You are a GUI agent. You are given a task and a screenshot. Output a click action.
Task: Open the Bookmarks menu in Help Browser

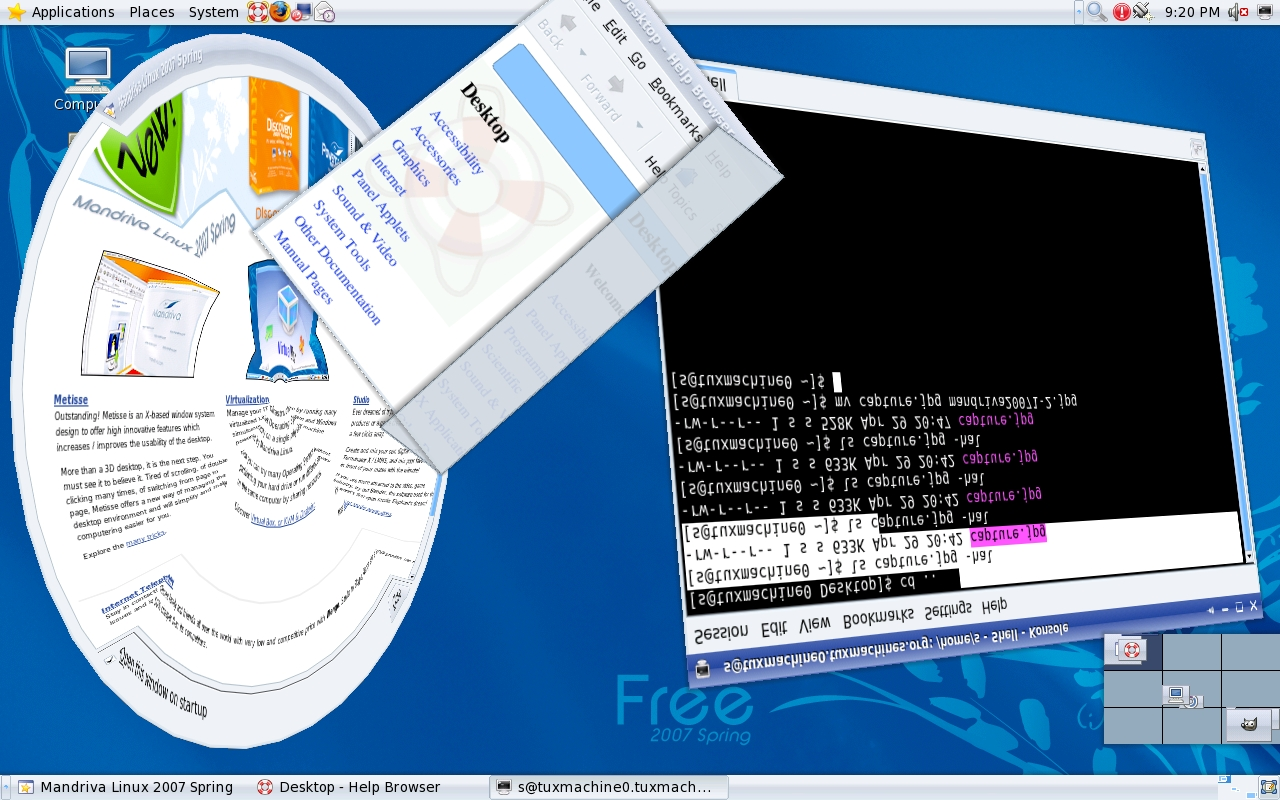pos(676,110)
